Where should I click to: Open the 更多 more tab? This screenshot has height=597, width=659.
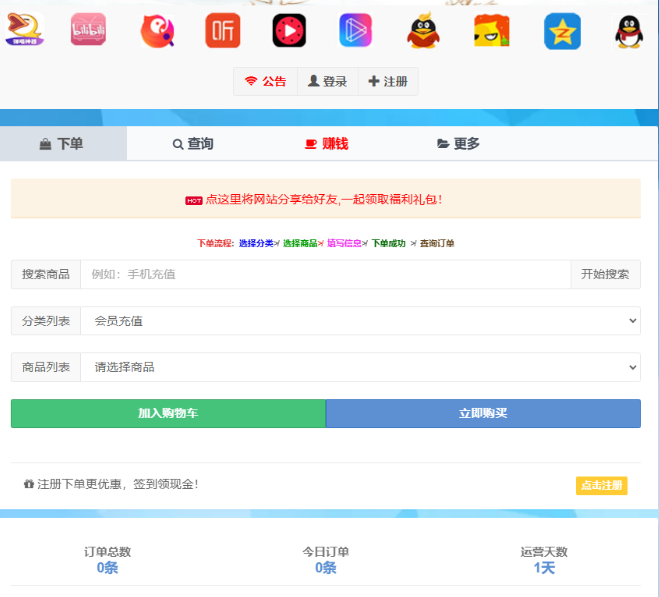[x=459, y=144]
